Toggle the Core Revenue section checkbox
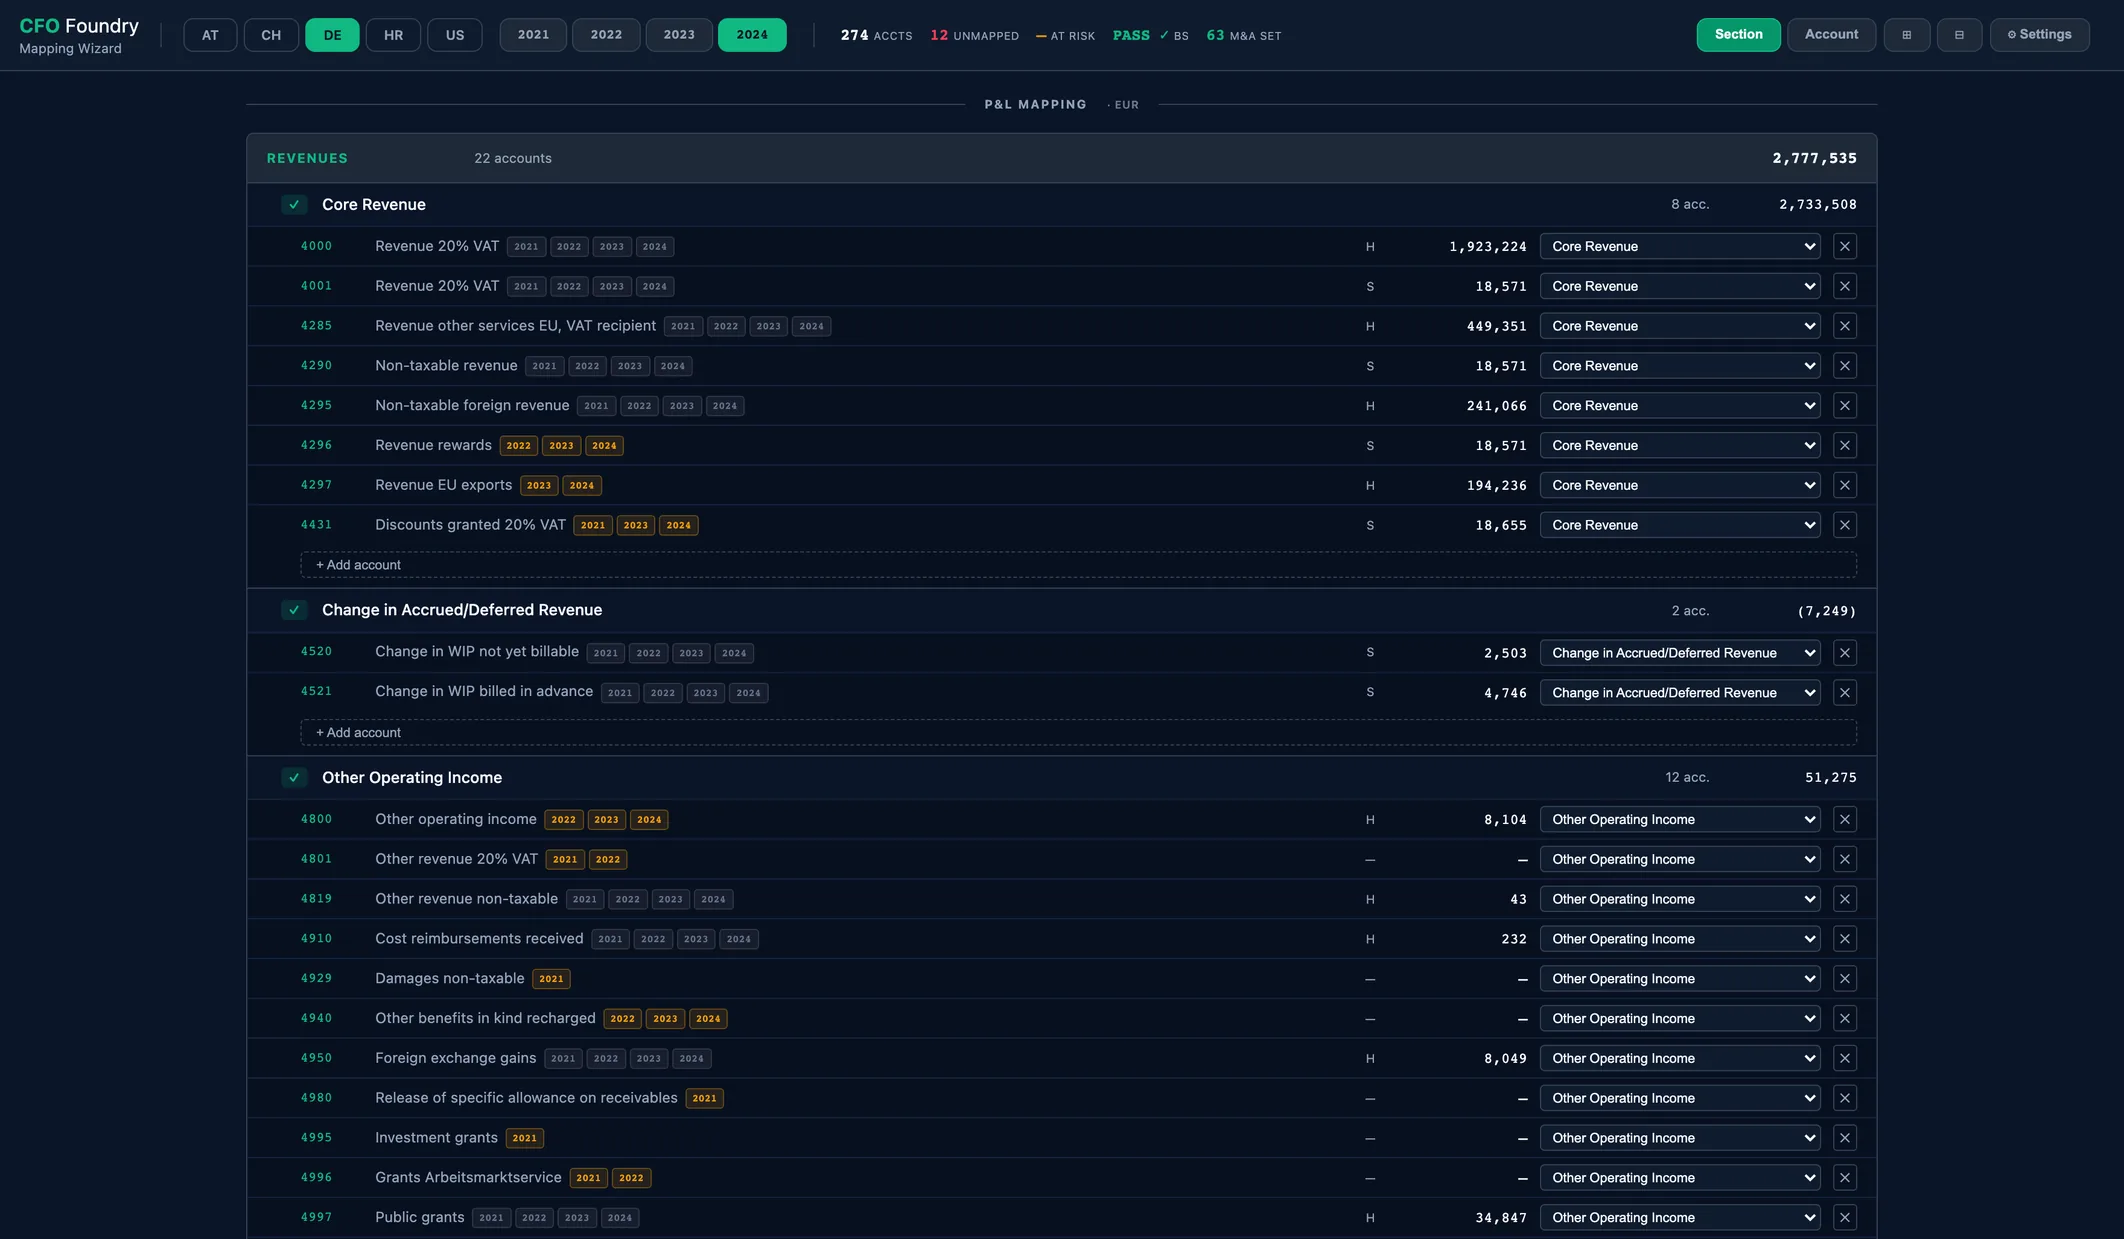 coord(294,205)
